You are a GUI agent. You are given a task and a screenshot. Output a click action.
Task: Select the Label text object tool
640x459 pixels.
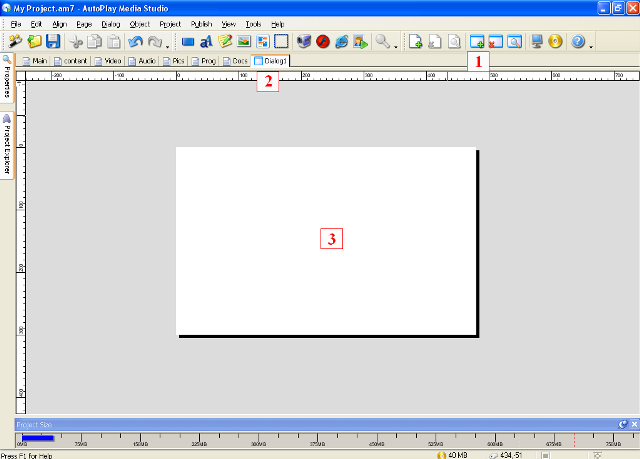206,42
